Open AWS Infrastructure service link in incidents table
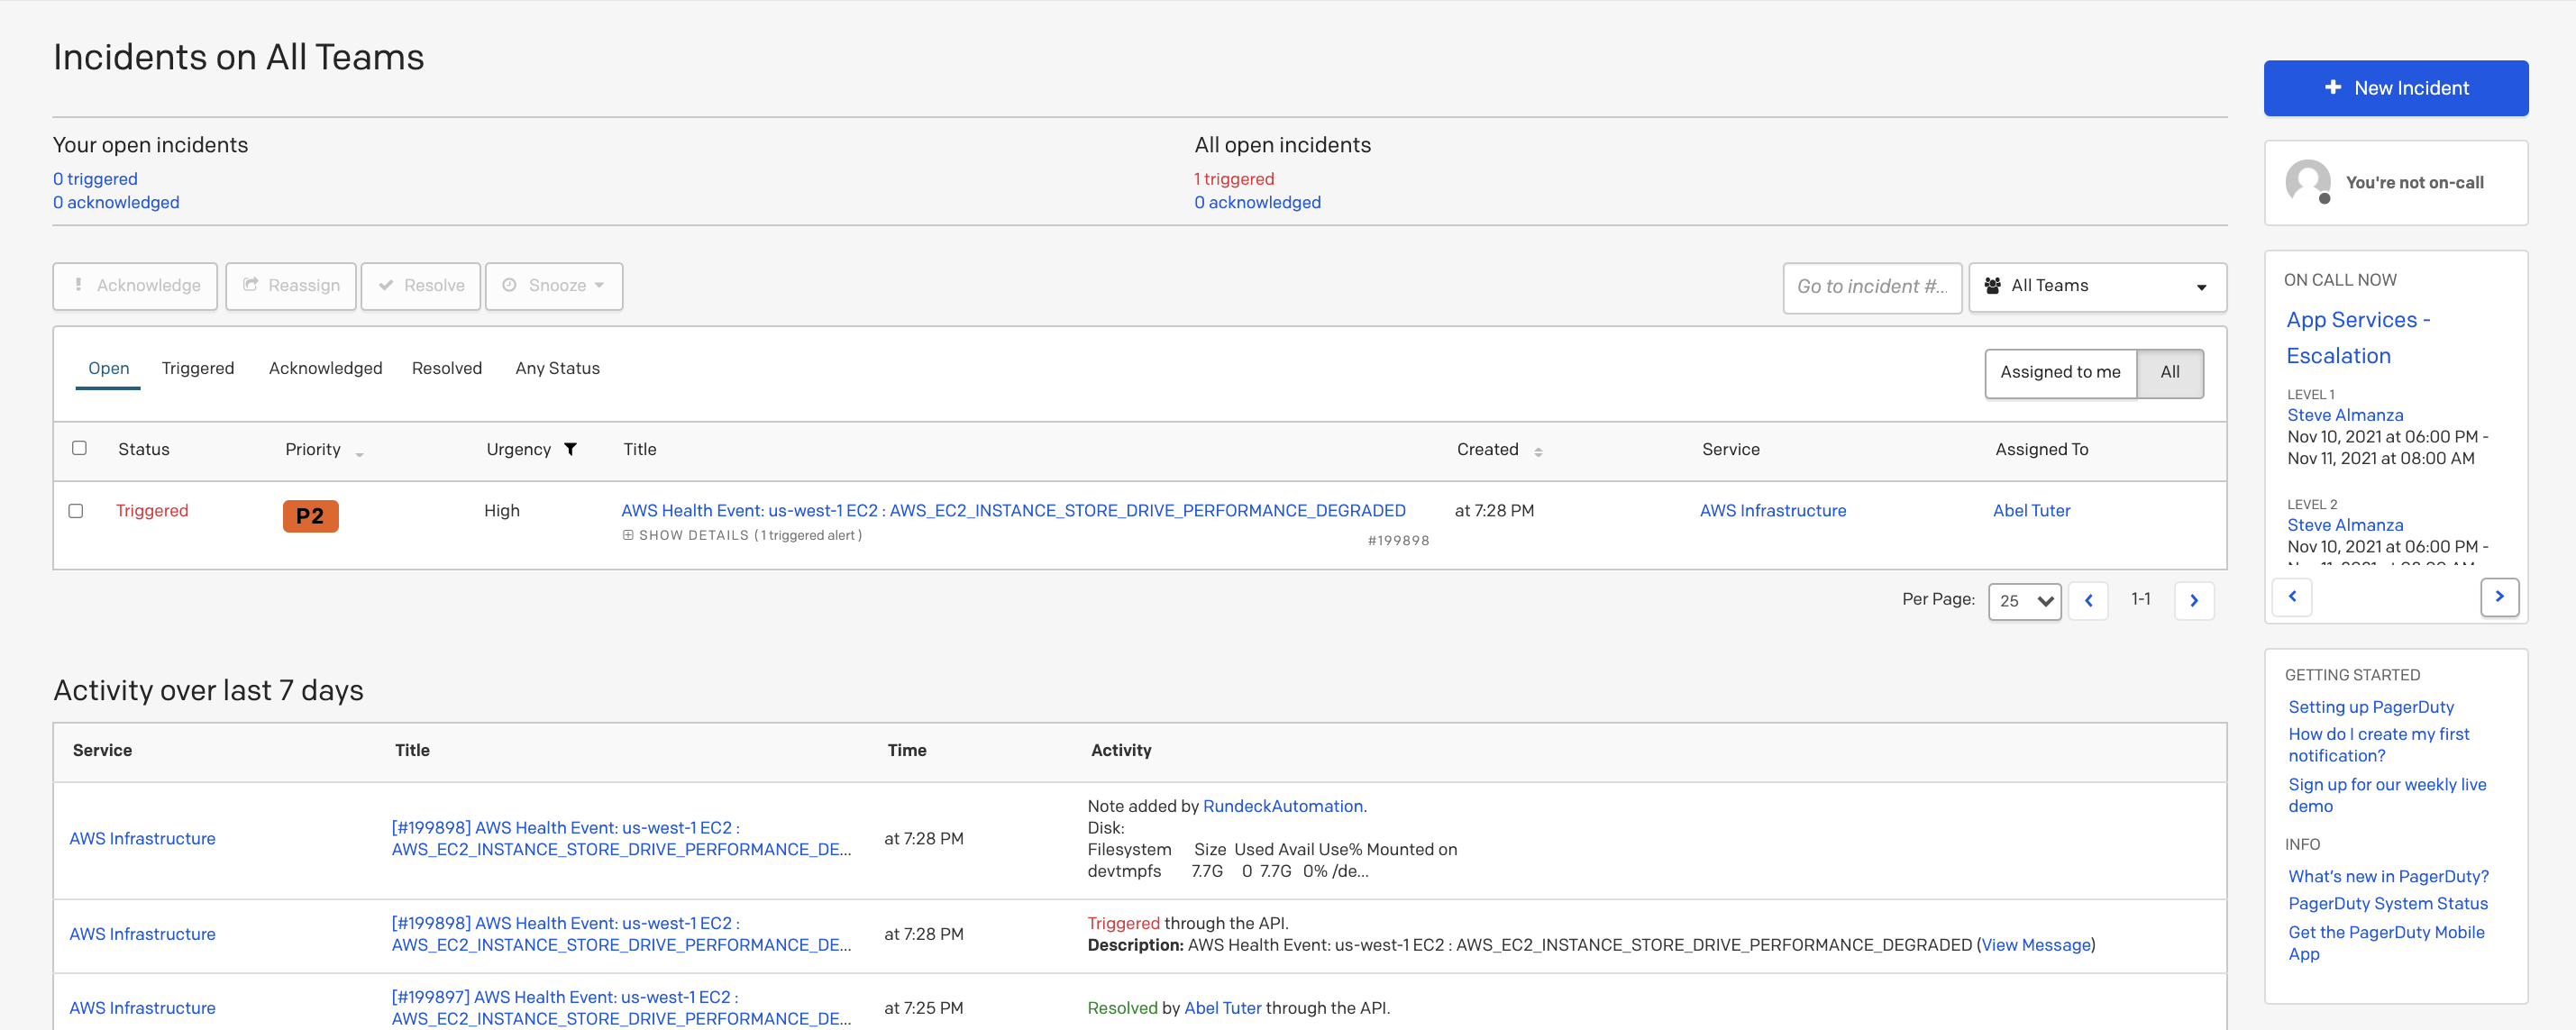The height and width of the screenshot is (1030, 2576). coord(1773,511)
